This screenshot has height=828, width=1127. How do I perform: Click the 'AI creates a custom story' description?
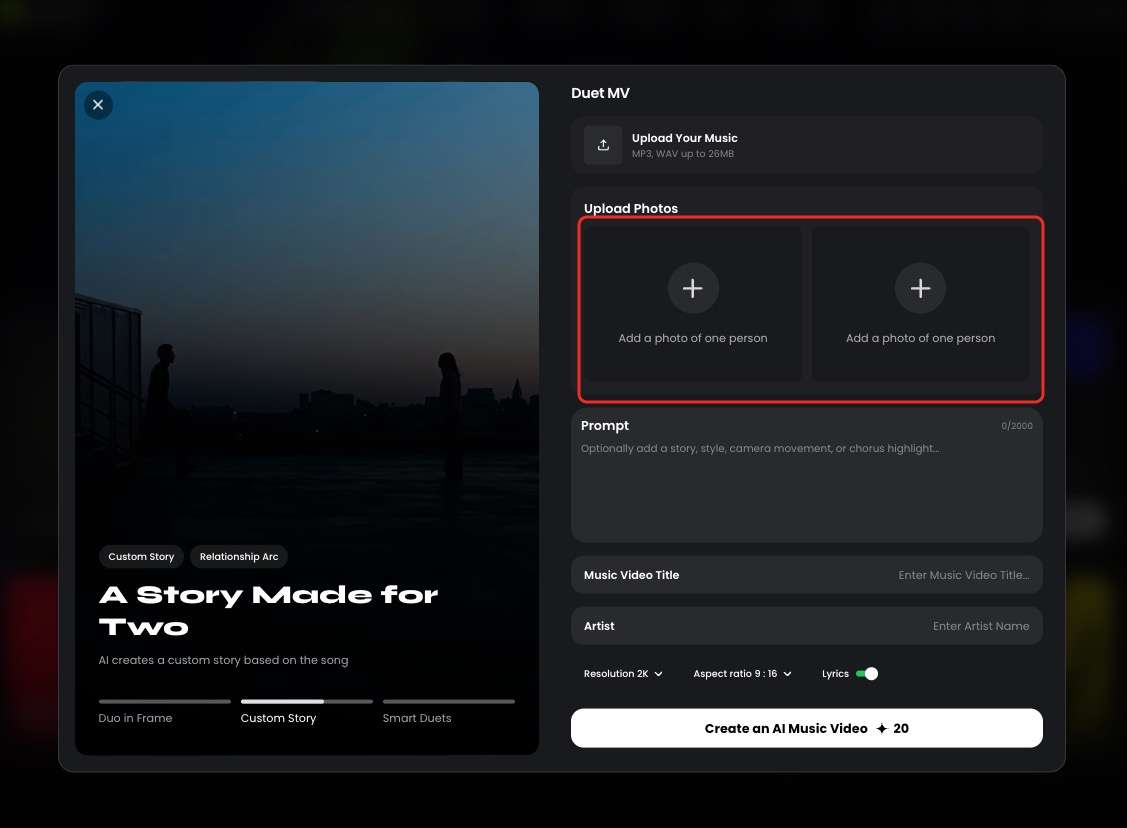point(224,660)
